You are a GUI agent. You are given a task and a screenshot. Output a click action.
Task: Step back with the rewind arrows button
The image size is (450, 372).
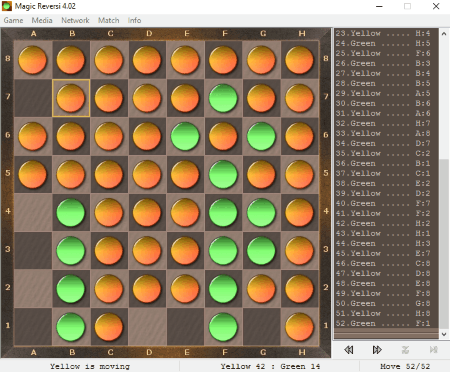pos(349,350)
